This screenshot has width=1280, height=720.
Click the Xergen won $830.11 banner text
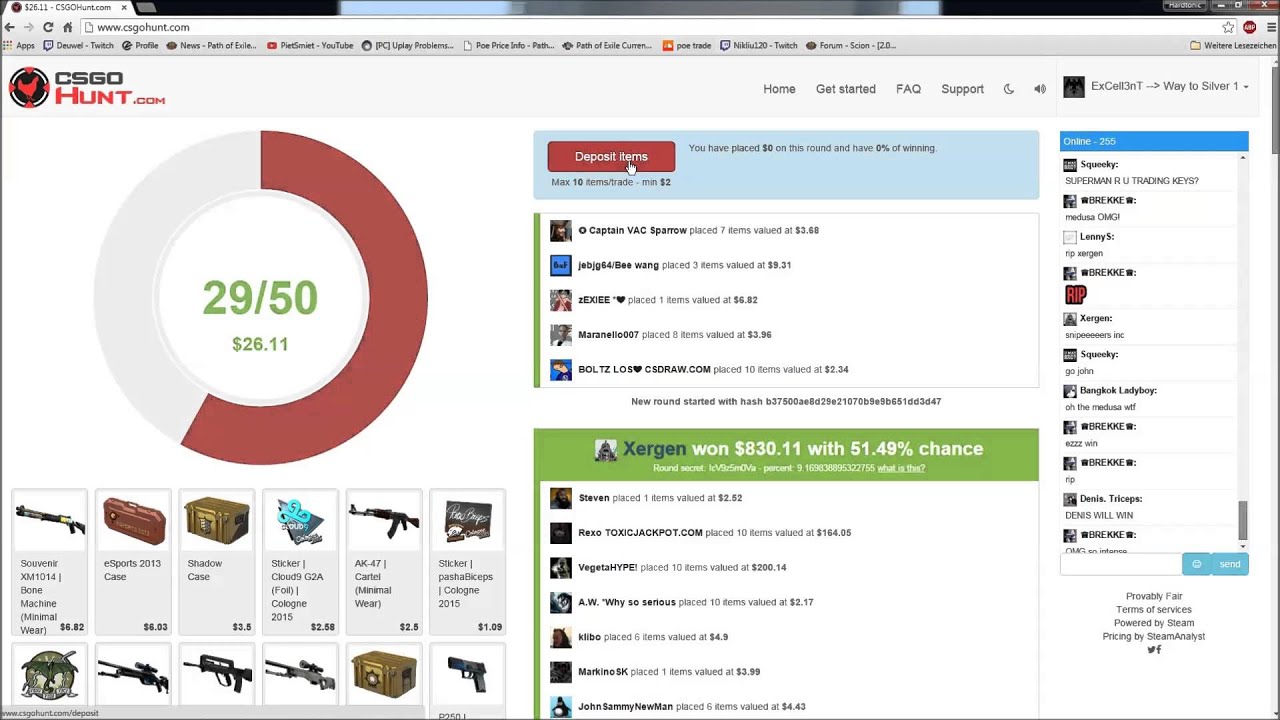(x=803, y=449)
